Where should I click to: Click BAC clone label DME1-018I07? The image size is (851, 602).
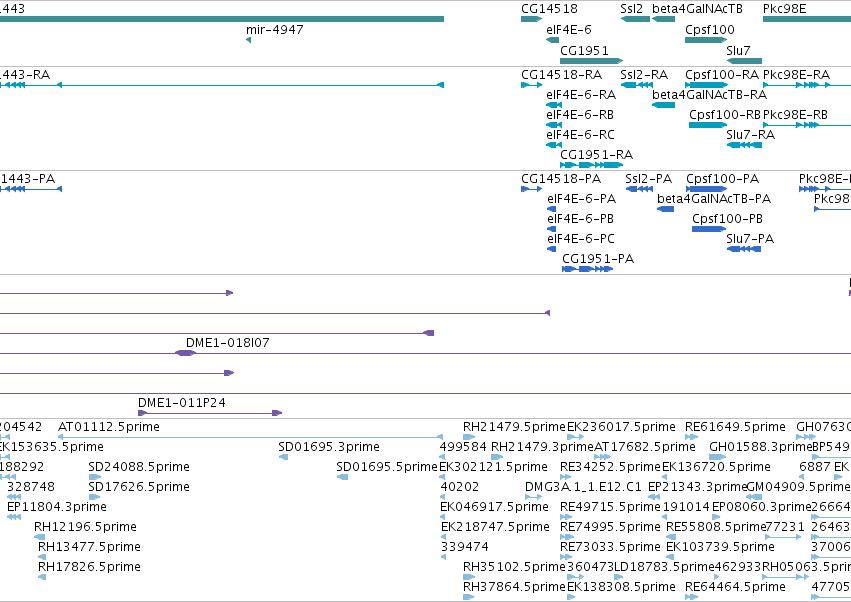pyautogui.click(x=227, y=343)
